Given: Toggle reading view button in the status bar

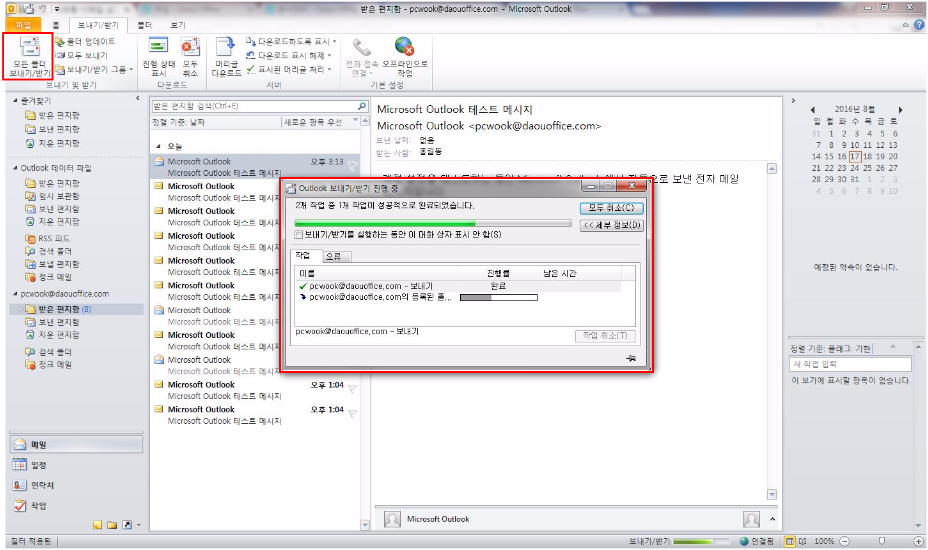Looking at the screenshot, I should click(x=803, y=541).
